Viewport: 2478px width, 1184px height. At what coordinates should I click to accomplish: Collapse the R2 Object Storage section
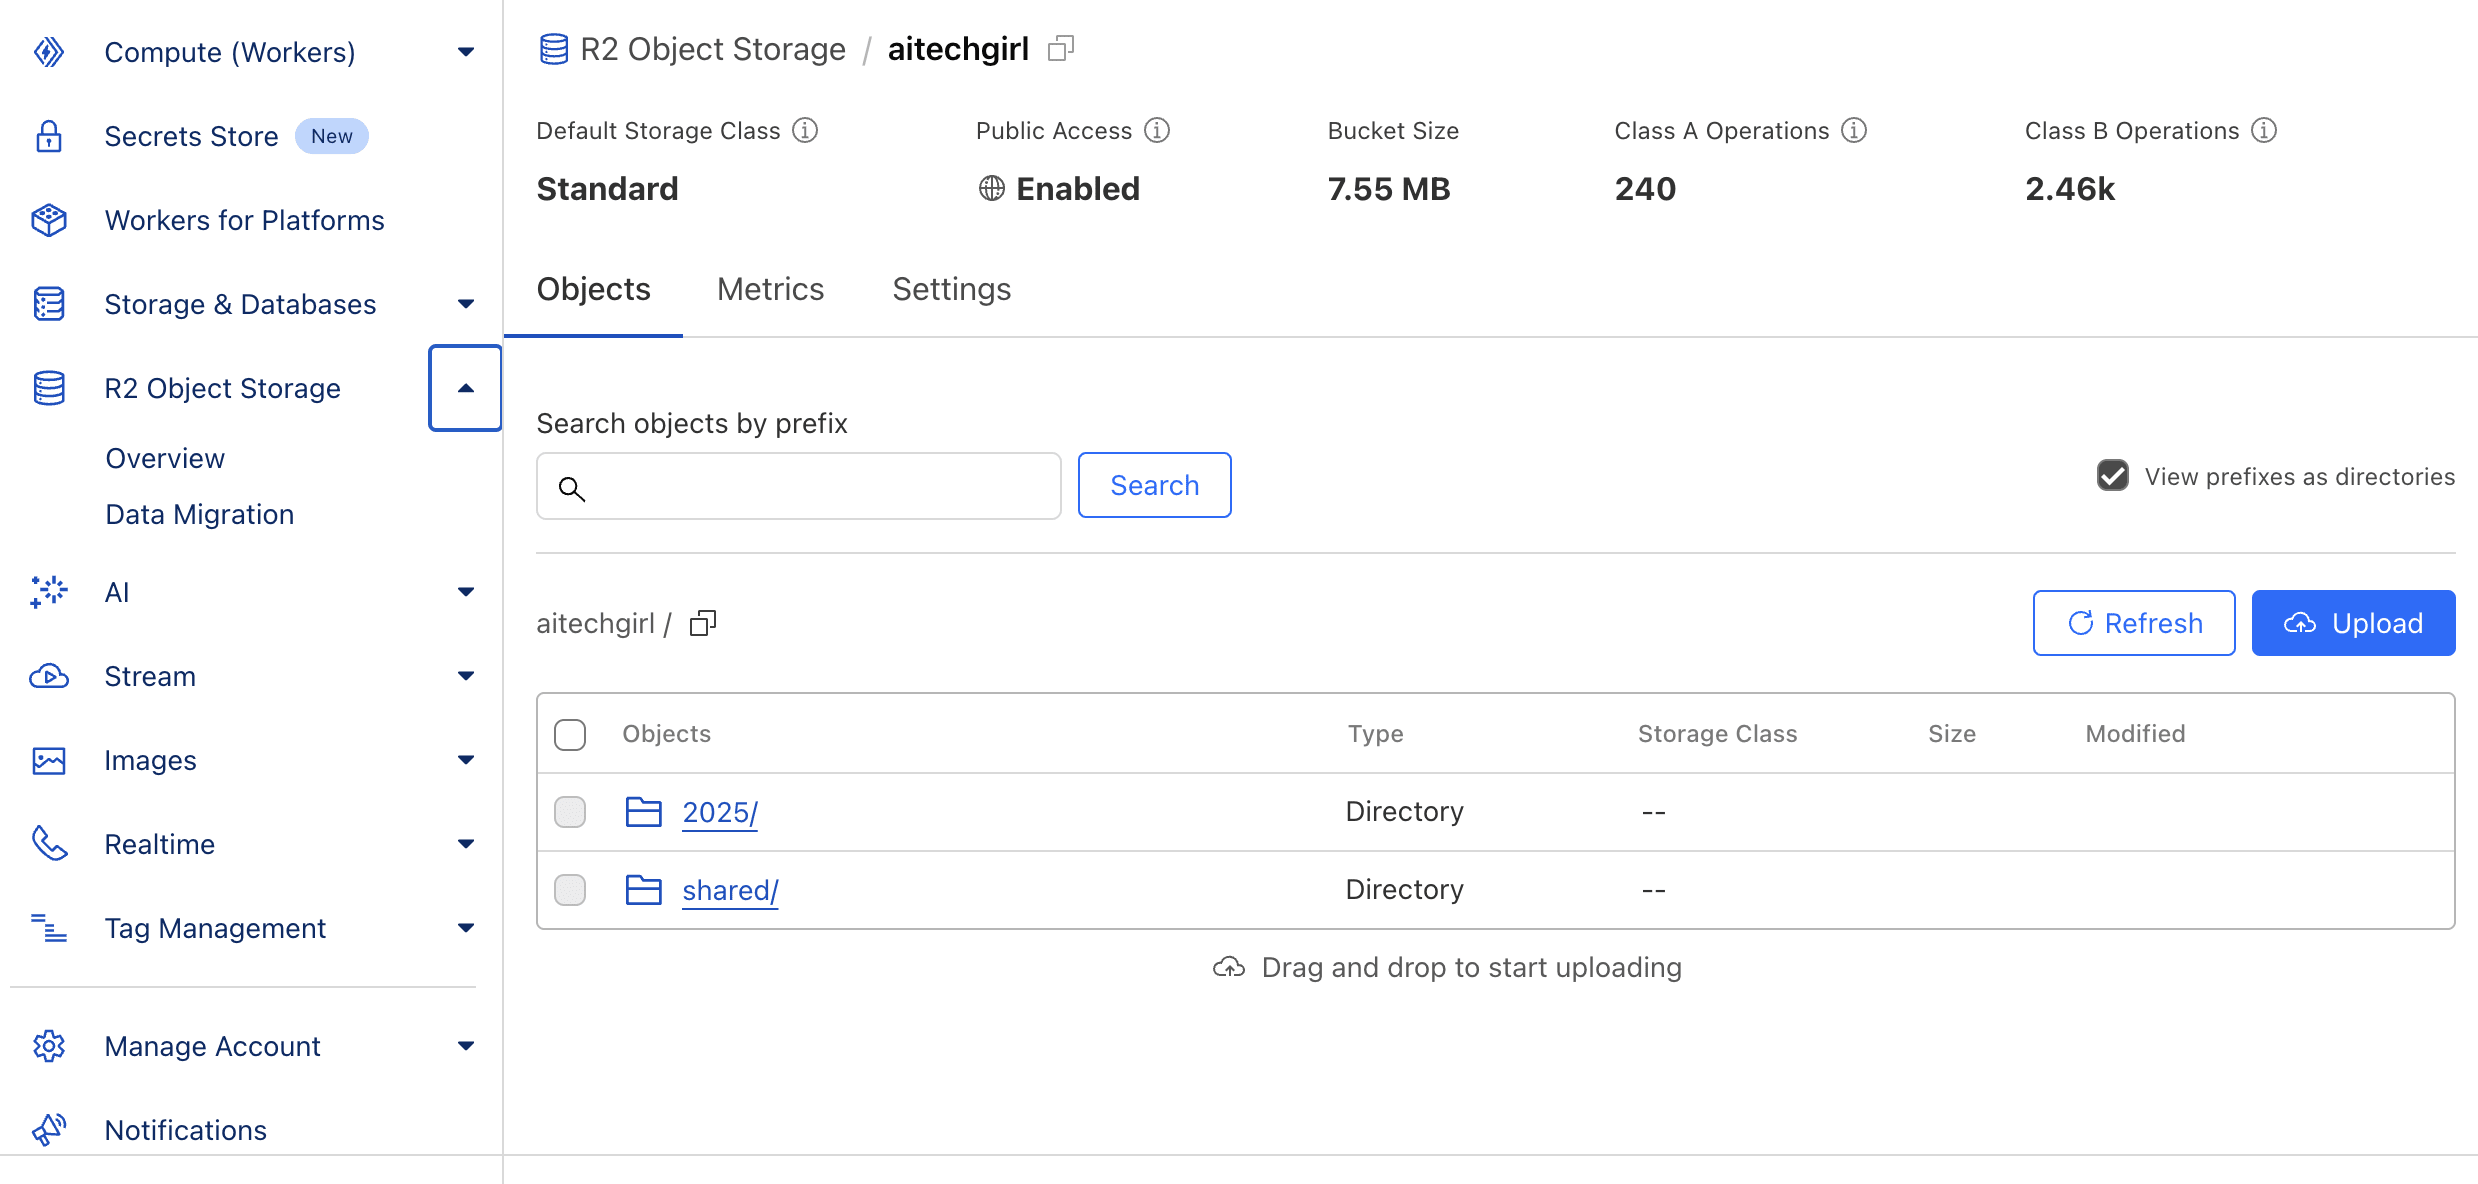coord(466,388)
